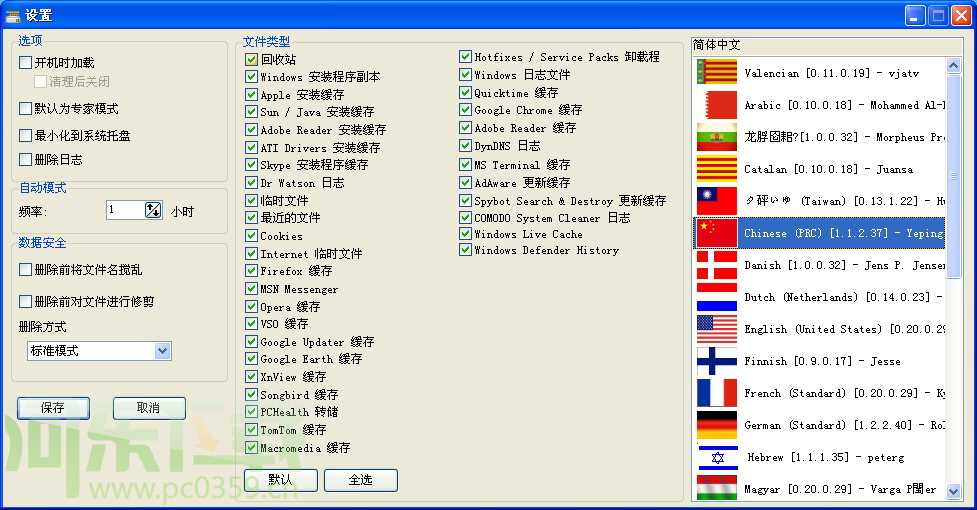
Task: Click the Finnish flag icon
Action: pyautogui.click(x=717, y=361)
